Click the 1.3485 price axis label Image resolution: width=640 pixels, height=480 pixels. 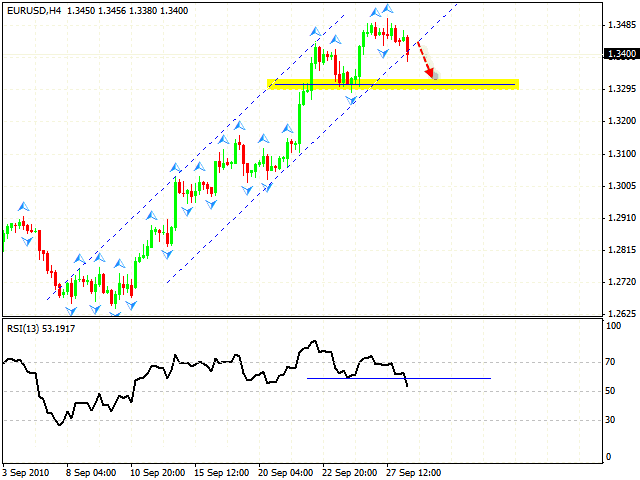click(x=622, y=25)
